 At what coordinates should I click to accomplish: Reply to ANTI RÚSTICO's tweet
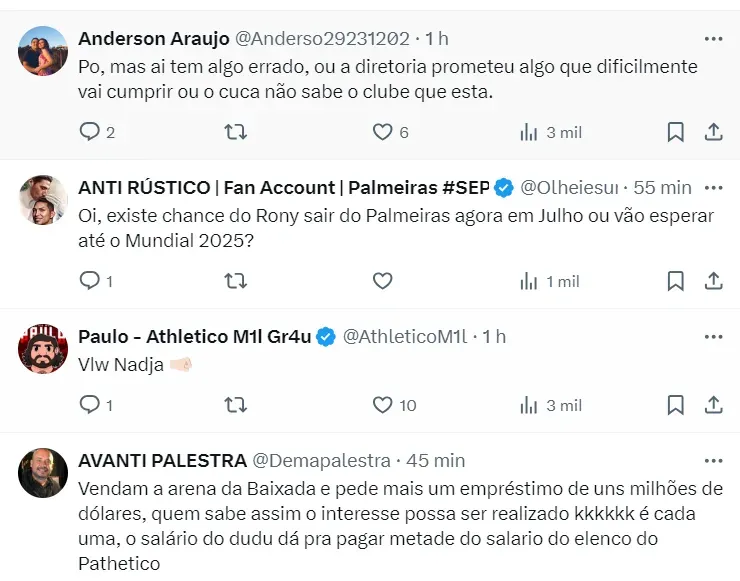(x=90, y=281)
